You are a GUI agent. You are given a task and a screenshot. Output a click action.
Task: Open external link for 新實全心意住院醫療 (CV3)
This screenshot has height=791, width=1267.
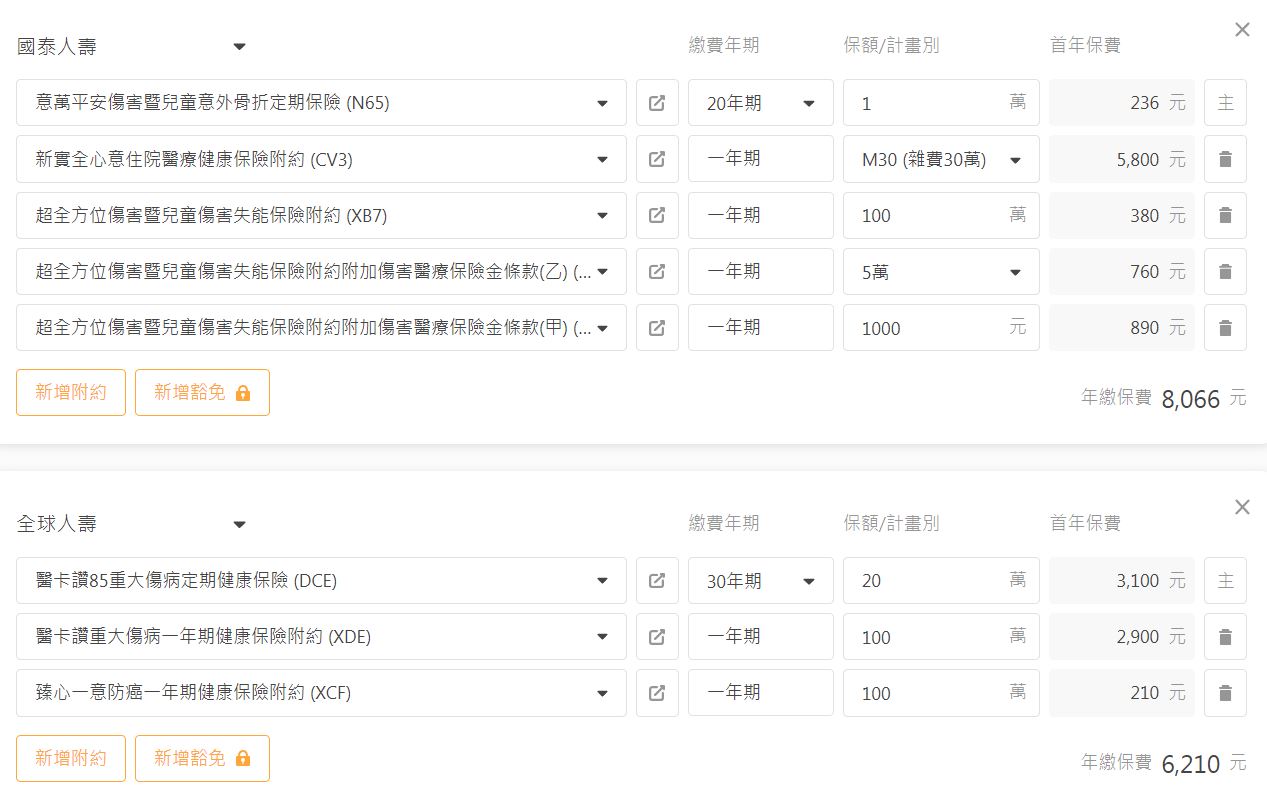pos(657,159)
